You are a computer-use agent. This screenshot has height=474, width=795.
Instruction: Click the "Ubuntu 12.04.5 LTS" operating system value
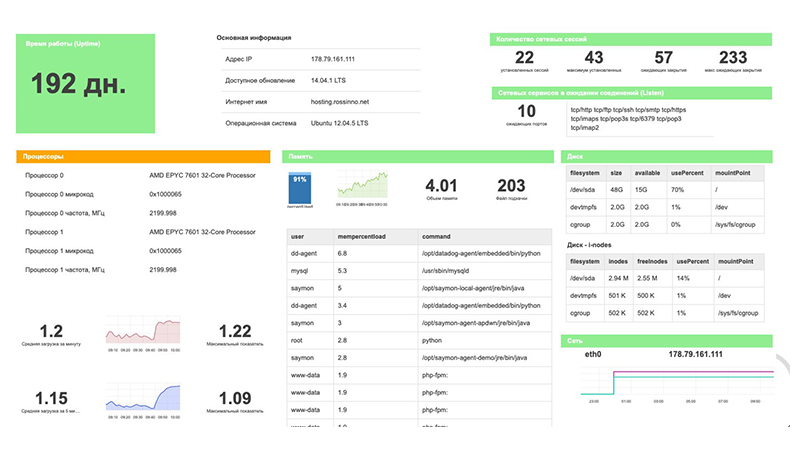[339, 123]
